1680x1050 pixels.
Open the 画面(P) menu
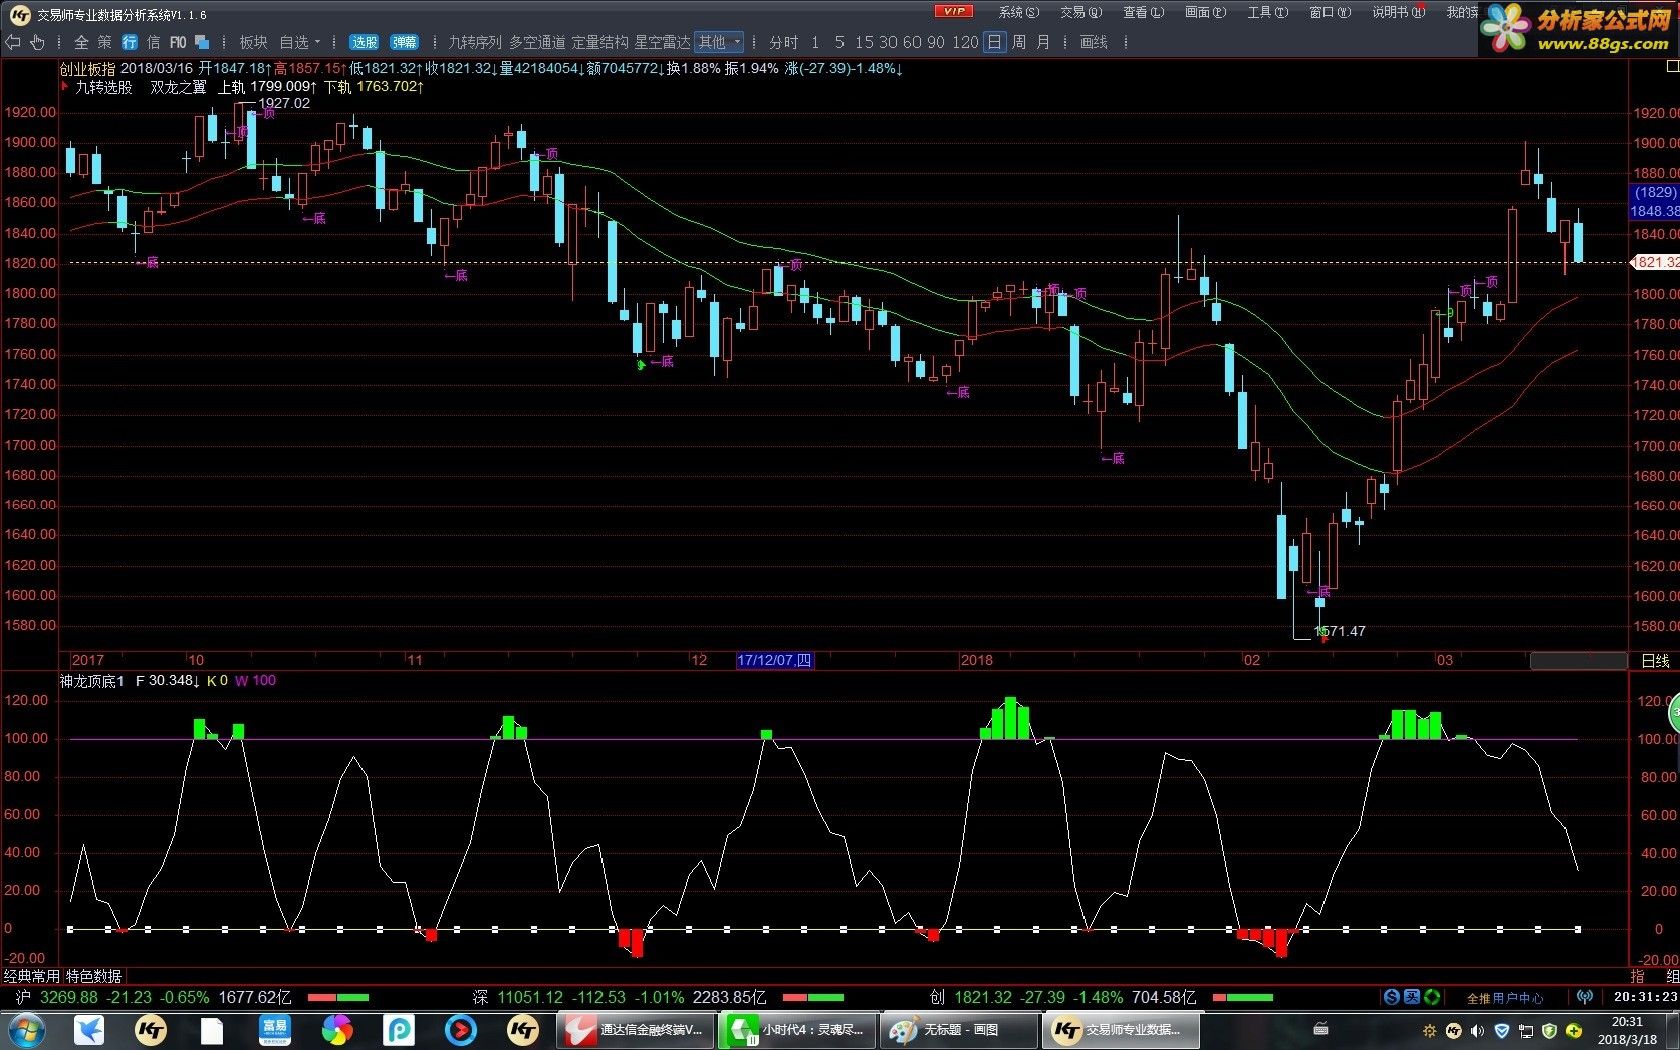1205,12
